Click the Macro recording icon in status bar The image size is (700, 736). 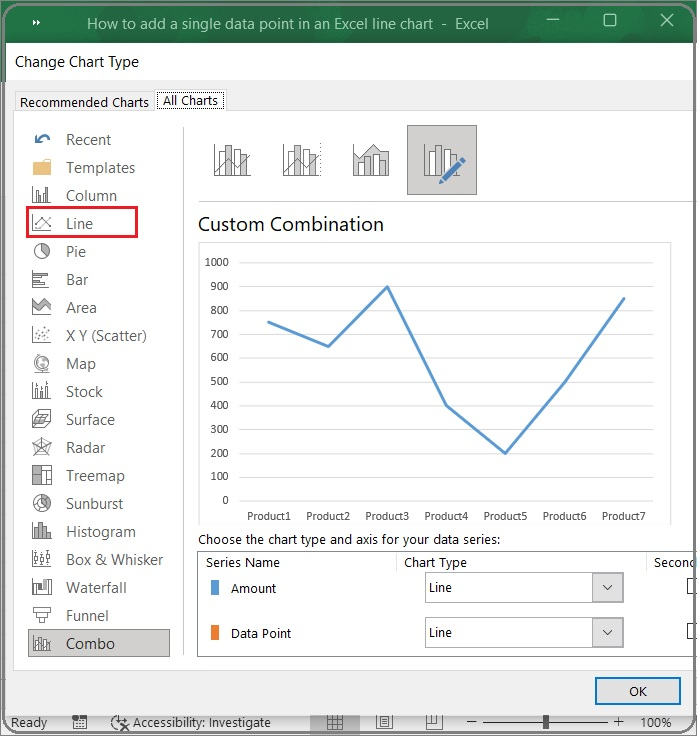(79, 722)
